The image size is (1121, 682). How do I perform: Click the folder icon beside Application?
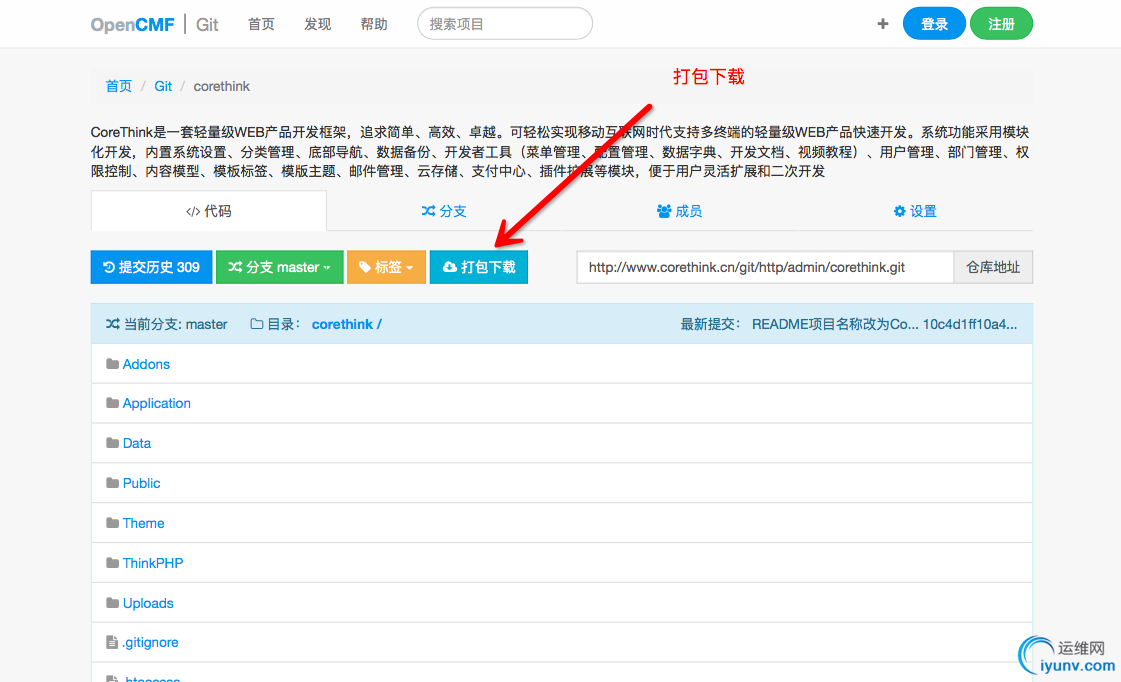tap(112, 403)
